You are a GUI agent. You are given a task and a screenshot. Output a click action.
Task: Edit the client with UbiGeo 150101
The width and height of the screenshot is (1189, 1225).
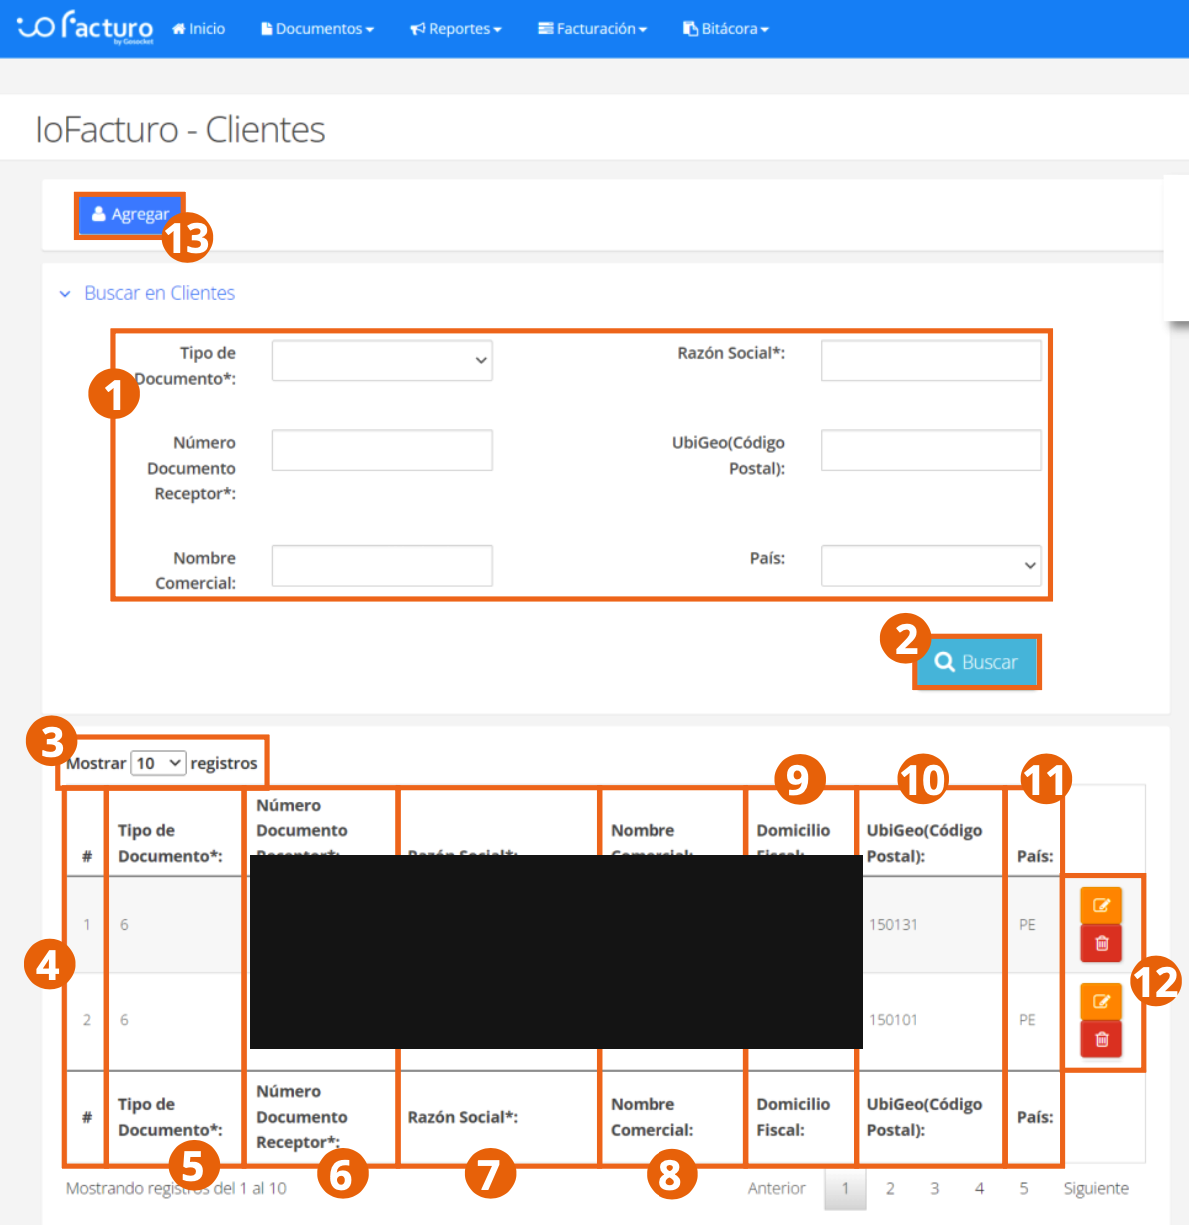[x=1101, y=1001]
